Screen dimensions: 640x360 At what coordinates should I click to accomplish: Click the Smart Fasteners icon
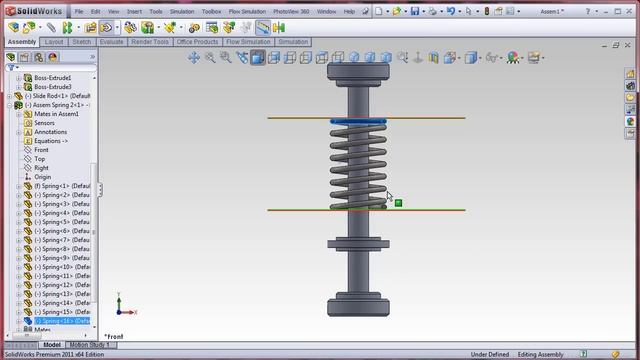pyautogui.click(x=90, y=28)
